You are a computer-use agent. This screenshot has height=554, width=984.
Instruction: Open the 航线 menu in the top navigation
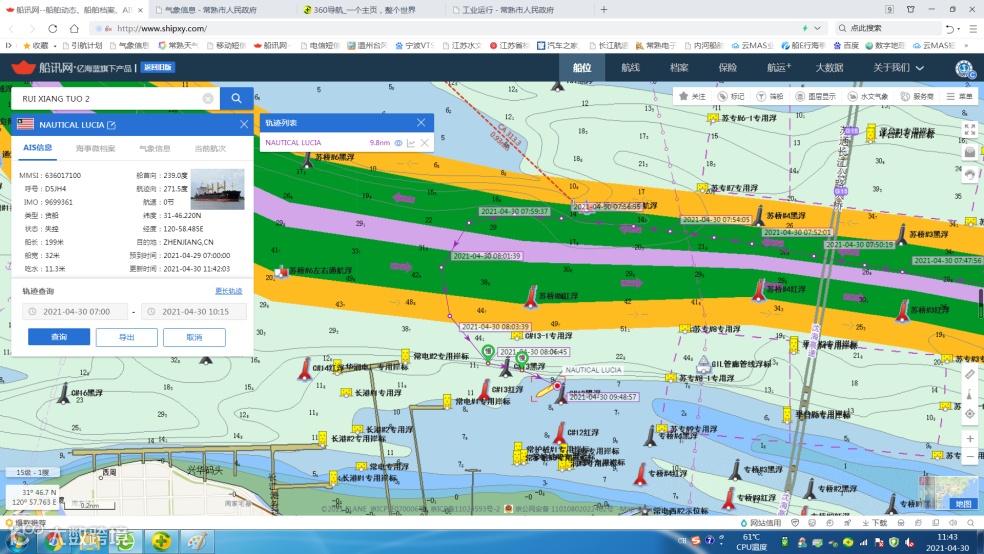click(630, 68)
